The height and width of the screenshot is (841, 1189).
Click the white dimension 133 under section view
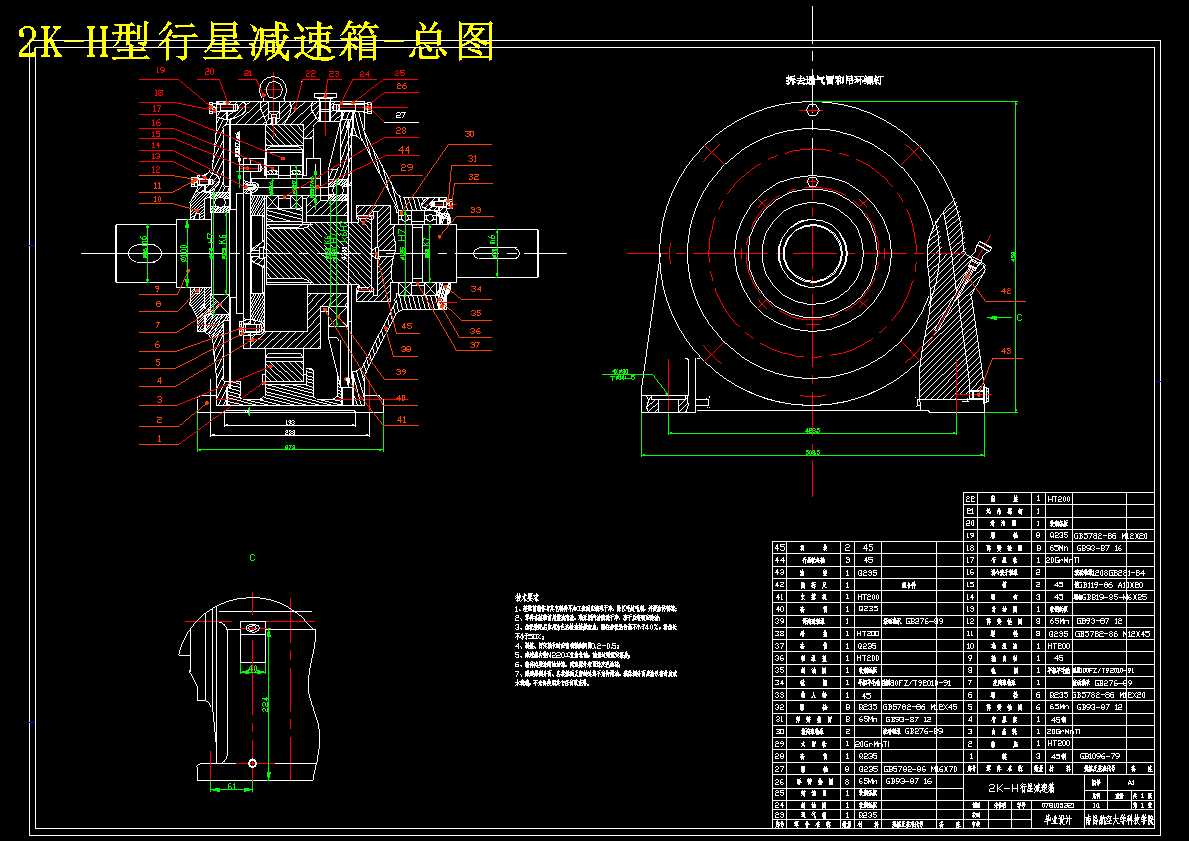pyautogui.click(x=290, y=422)
